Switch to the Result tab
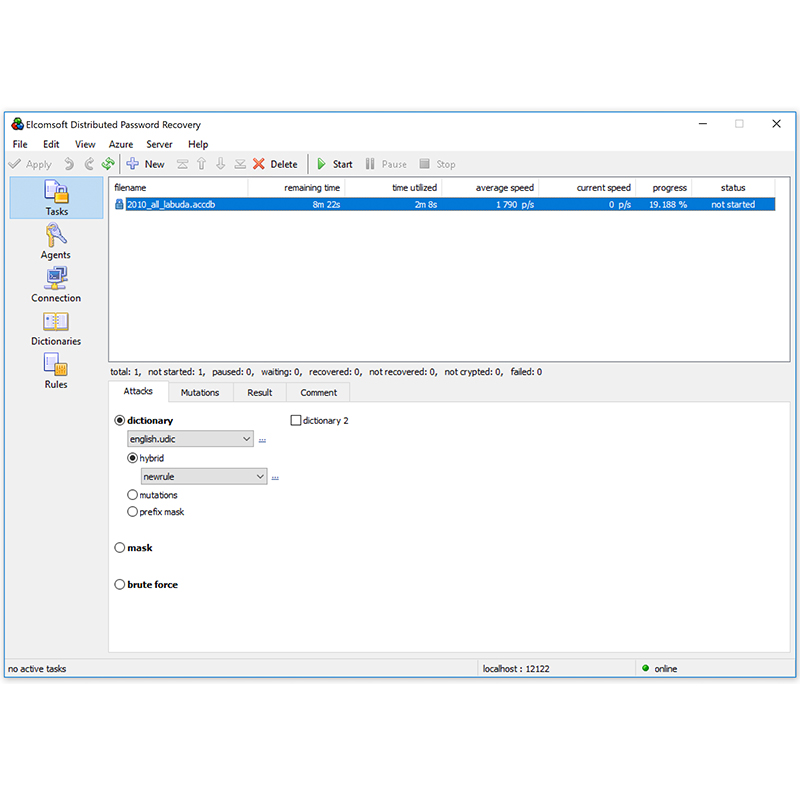Screen dimensions: 800x800 260,392
